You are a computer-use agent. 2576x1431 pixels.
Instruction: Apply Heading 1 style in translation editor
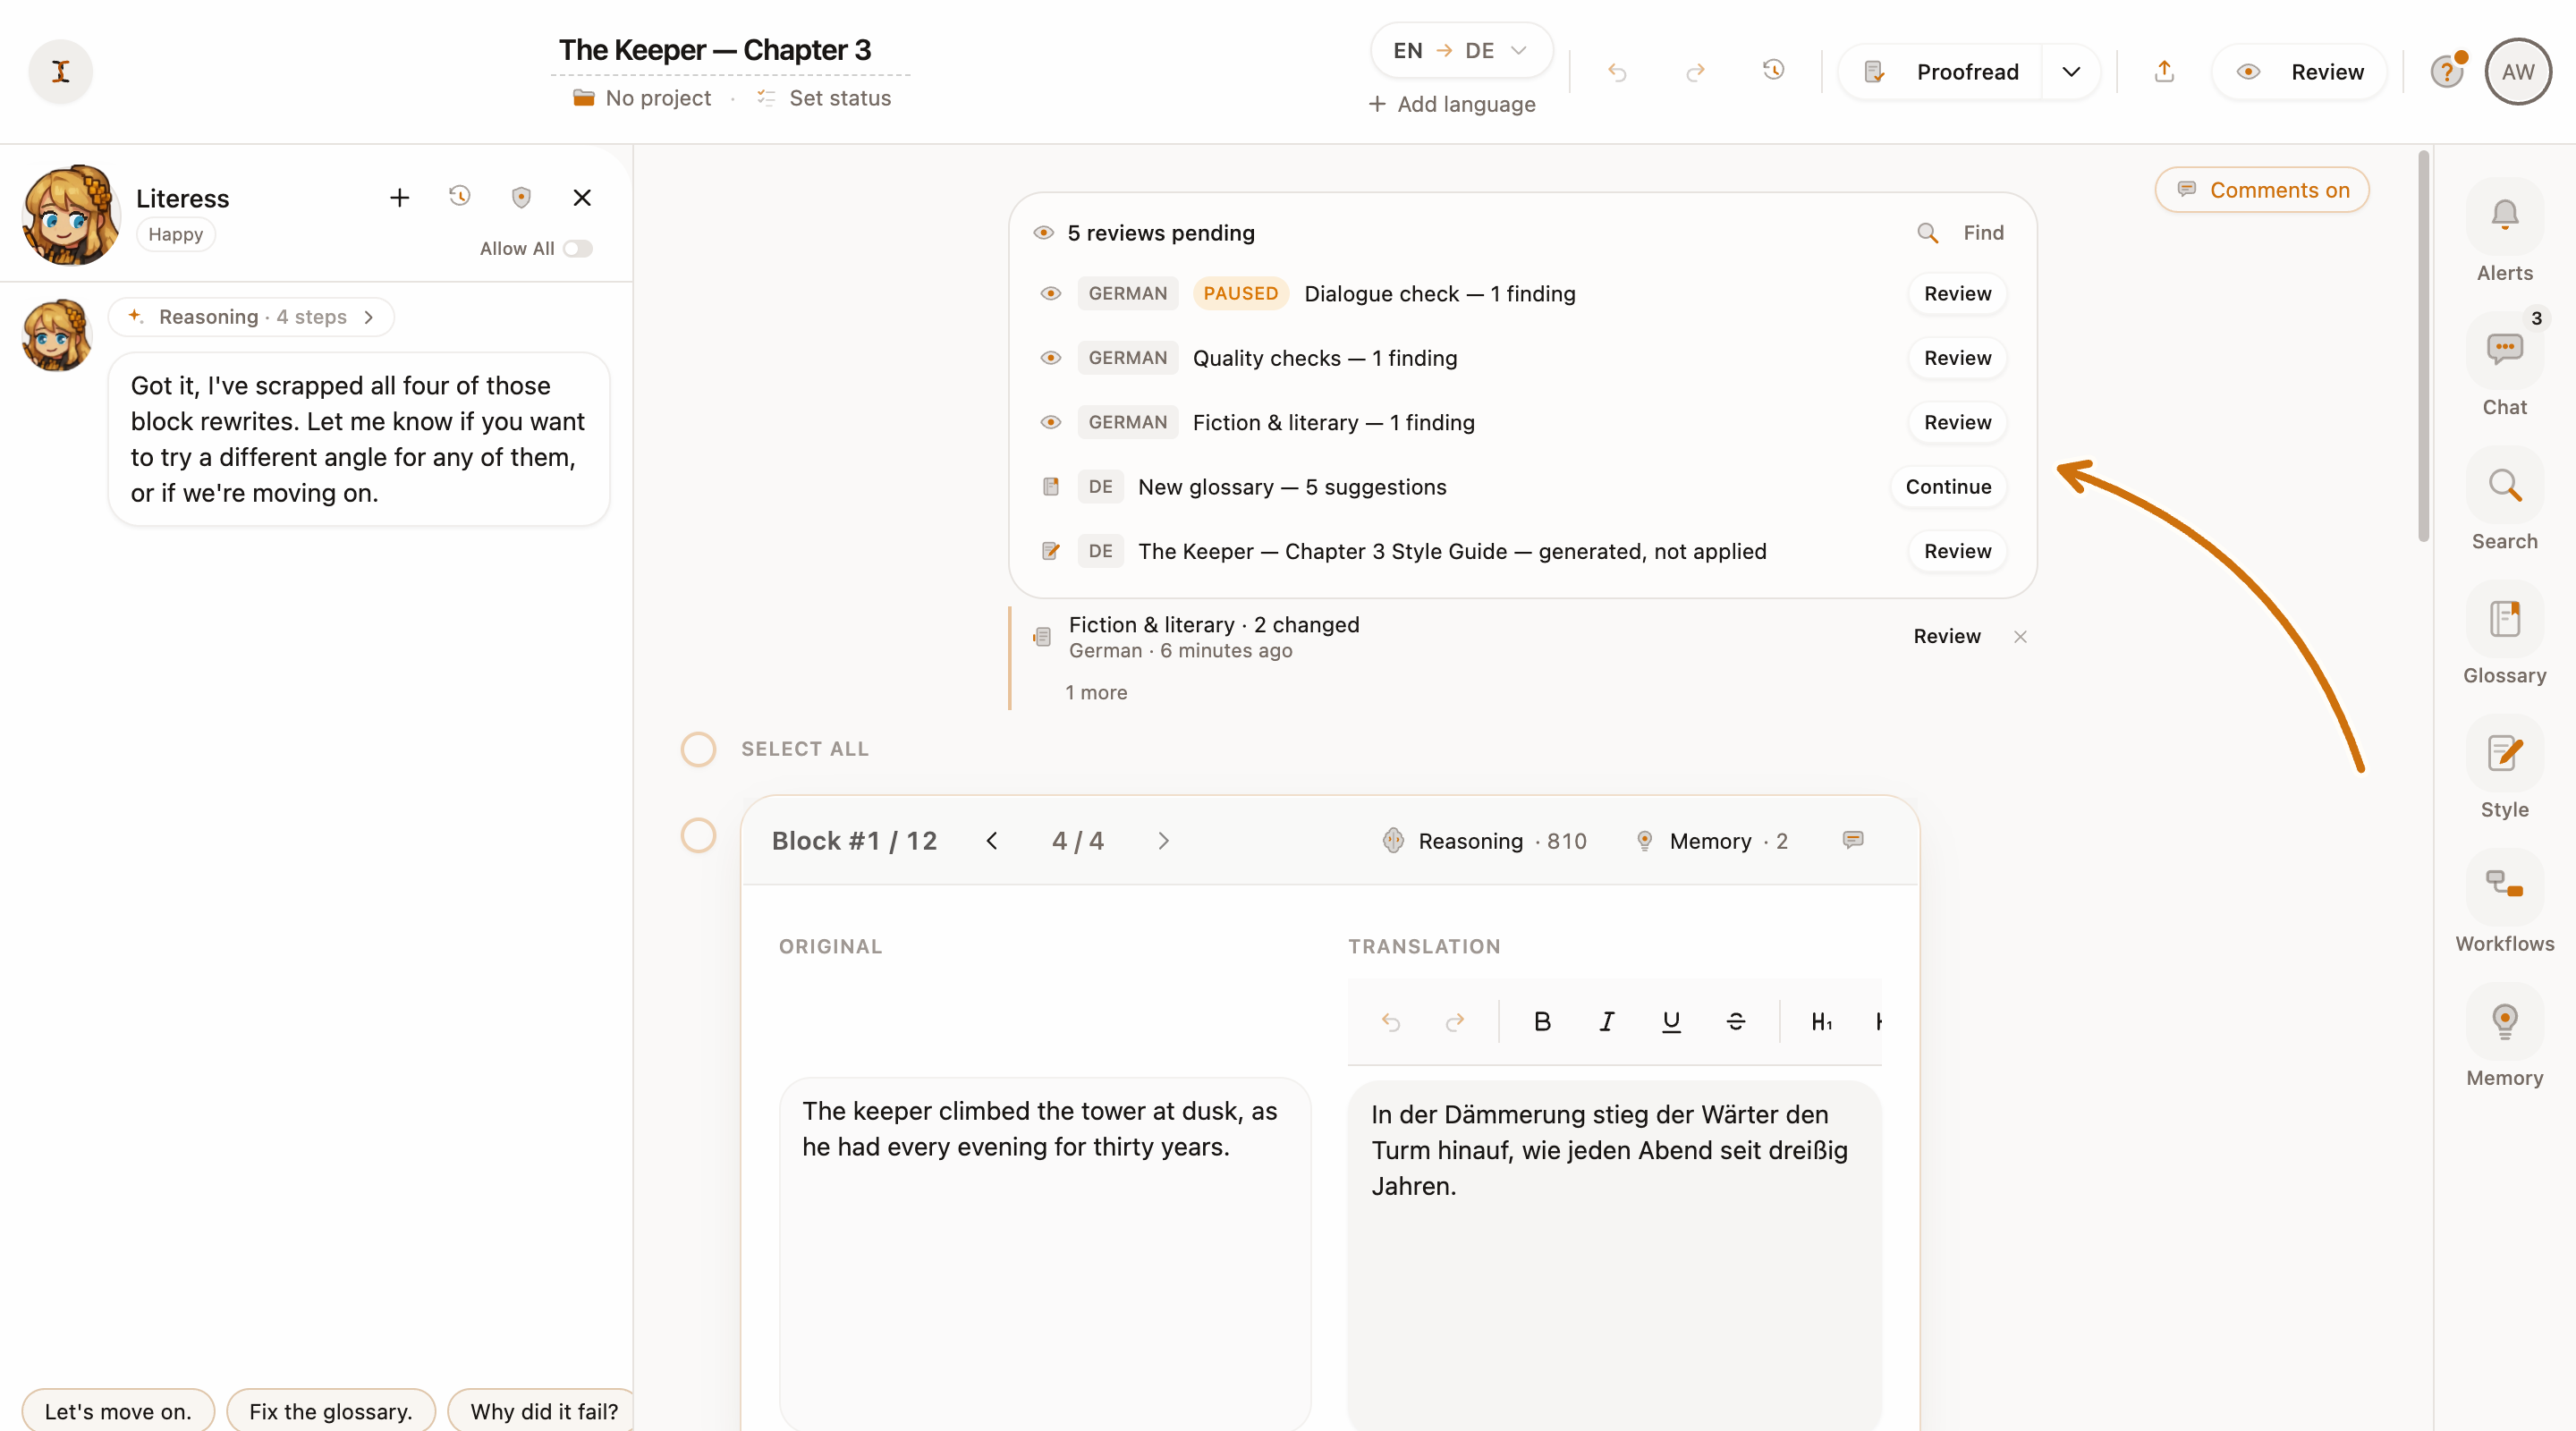pyautogui.click(x=1822, y=1021)
